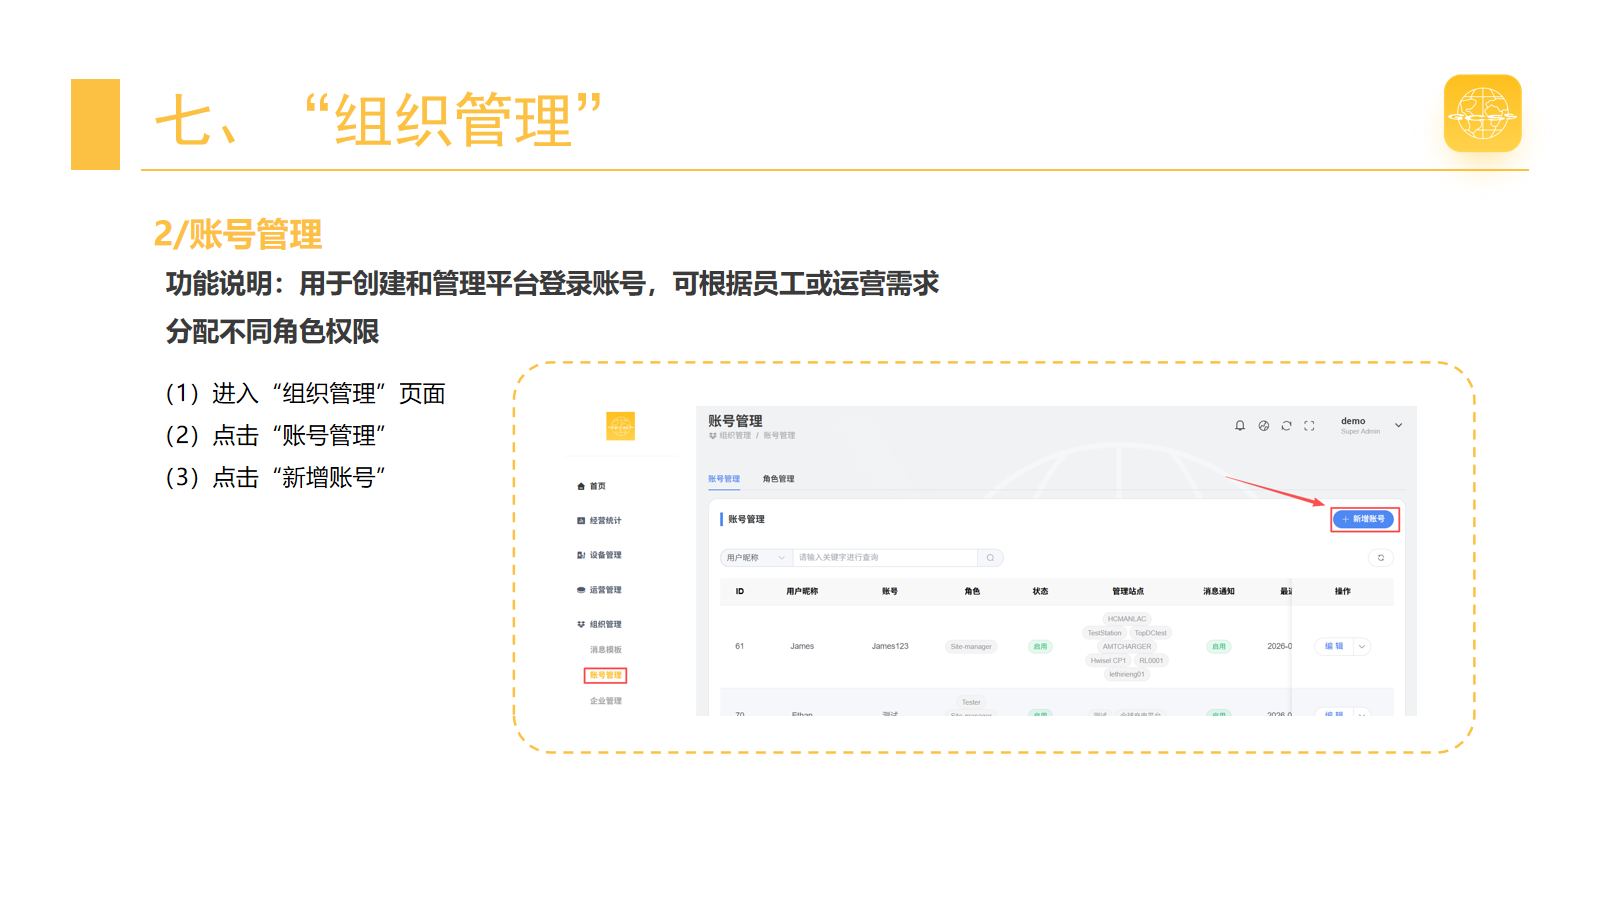Click the Tester role tag
The height and width of the screenshot is (900, 1600).
coord(971,703)
